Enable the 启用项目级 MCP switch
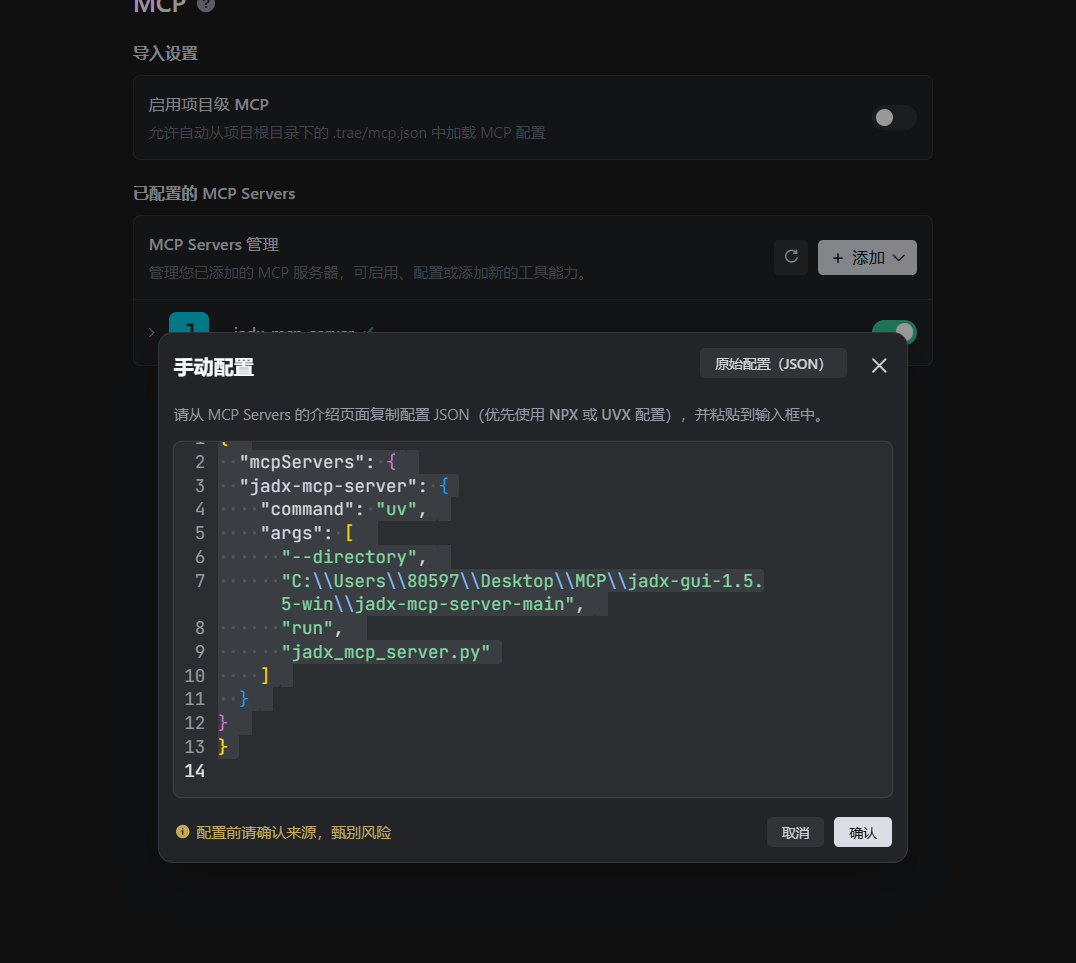The width and height of the screenshot is (1076, 963). point(893,118)
